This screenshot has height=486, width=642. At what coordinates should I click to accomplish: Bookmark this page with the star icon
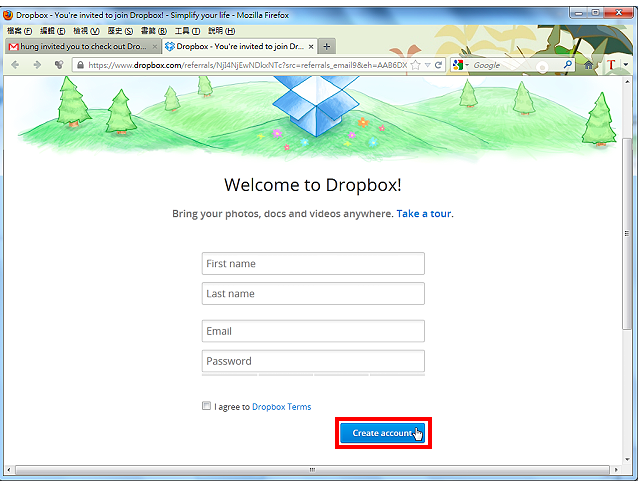click(x=415, y=65)
